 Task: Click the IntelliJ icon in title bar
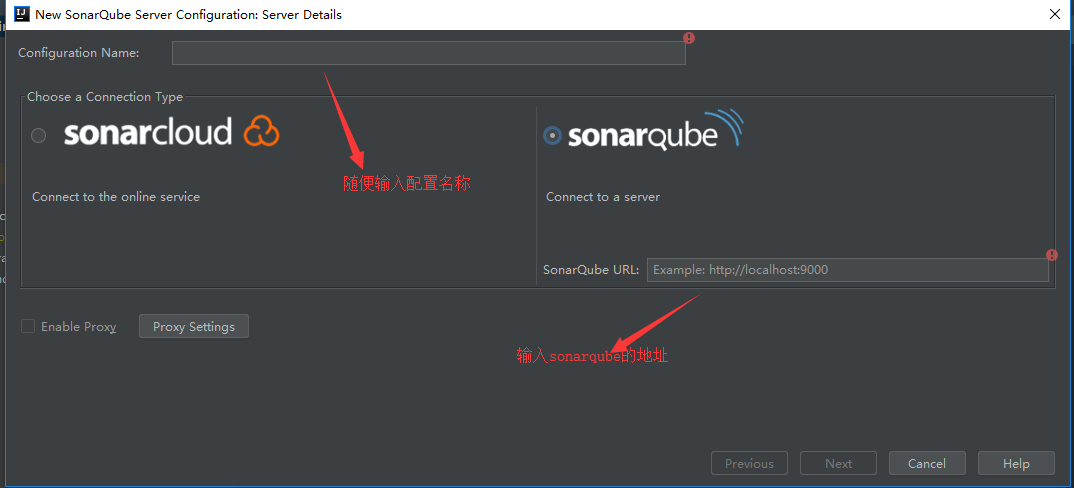point(21,14)
